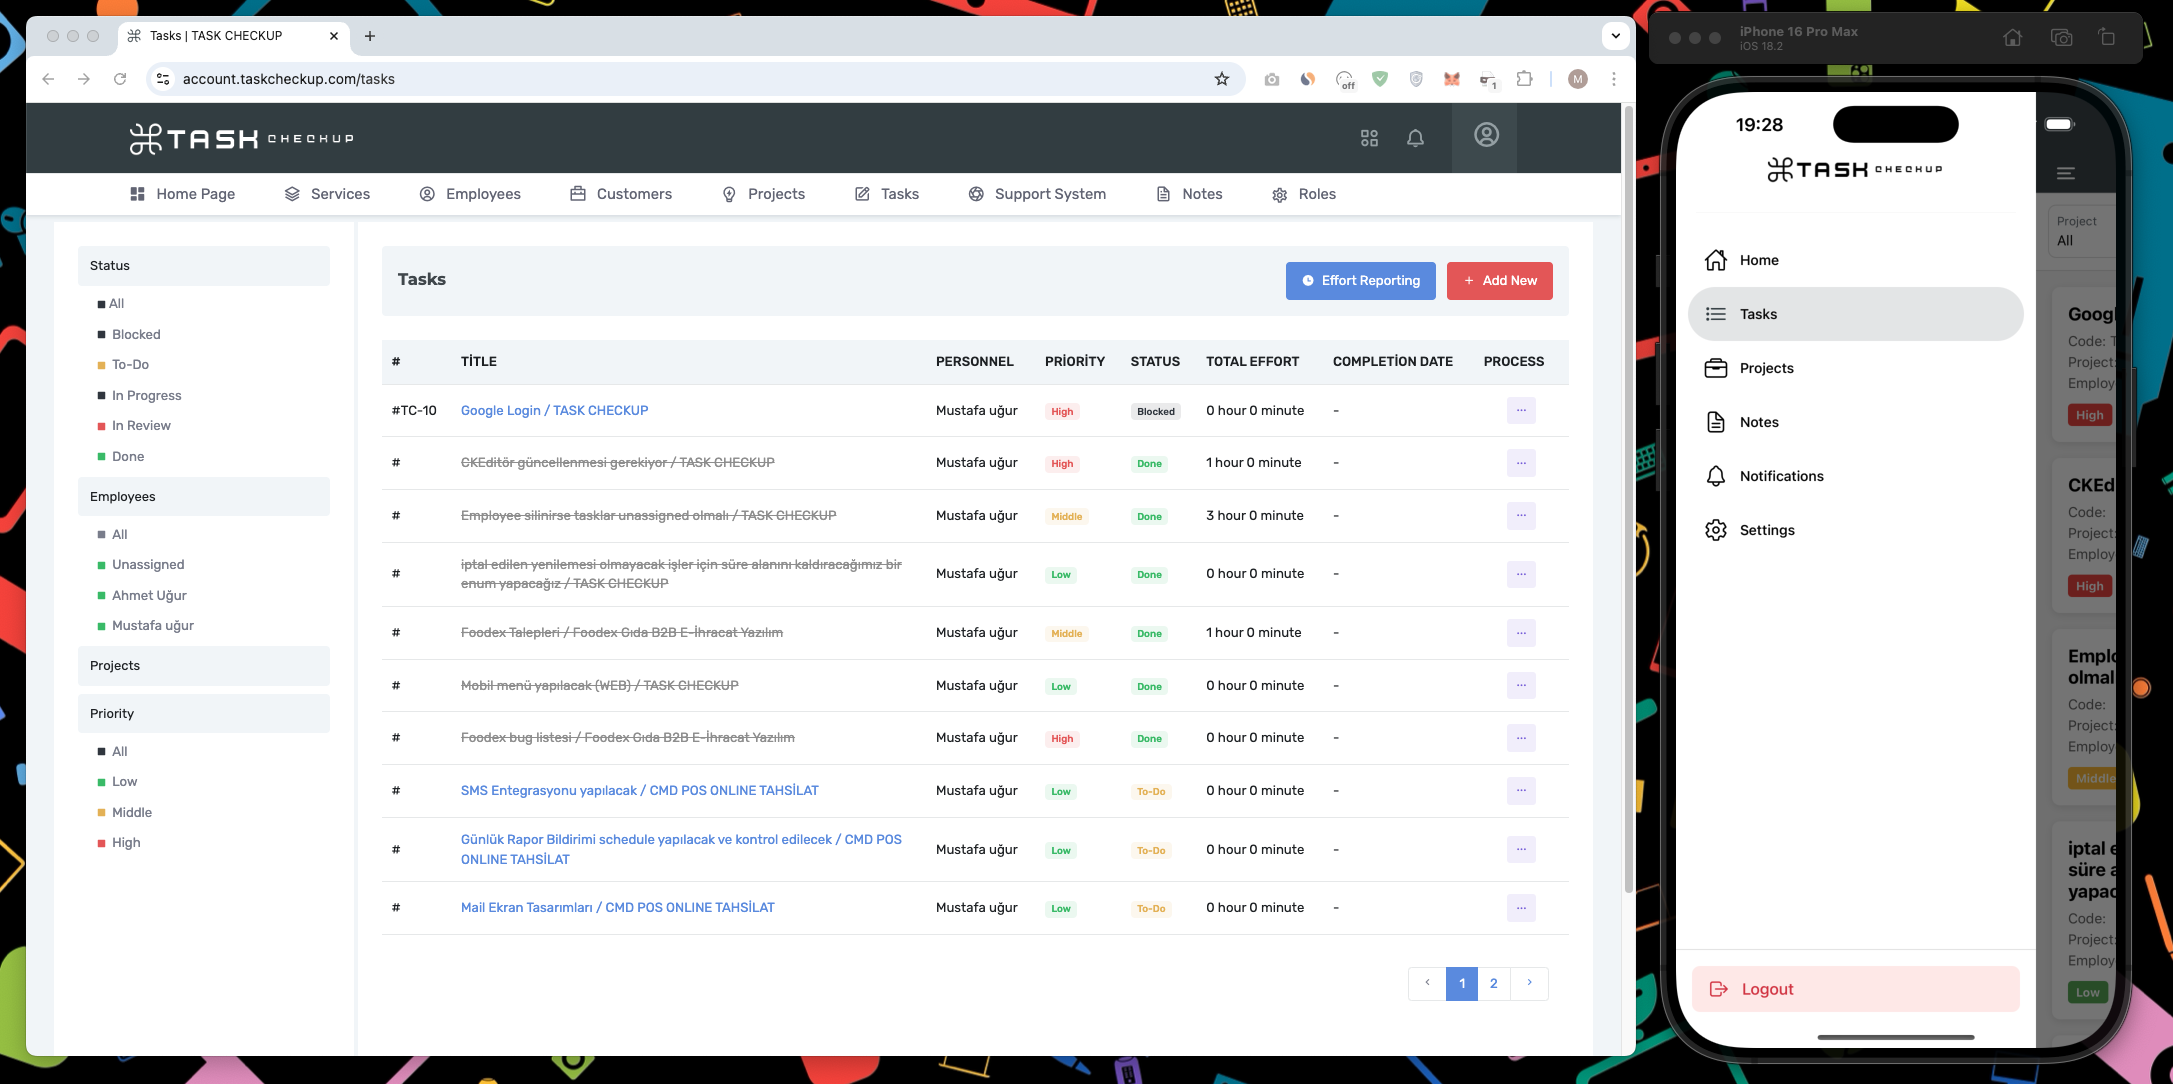Open the apps grid icon in header

[1369, 138]
